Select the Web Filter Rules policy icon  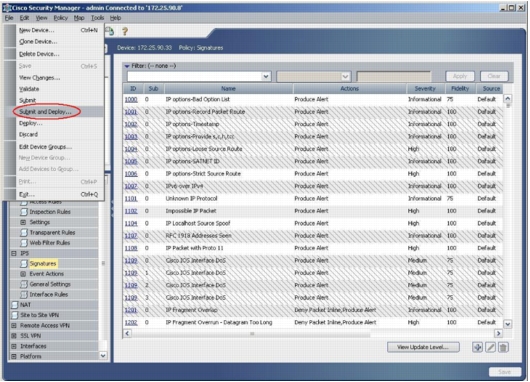coord(24,243)
